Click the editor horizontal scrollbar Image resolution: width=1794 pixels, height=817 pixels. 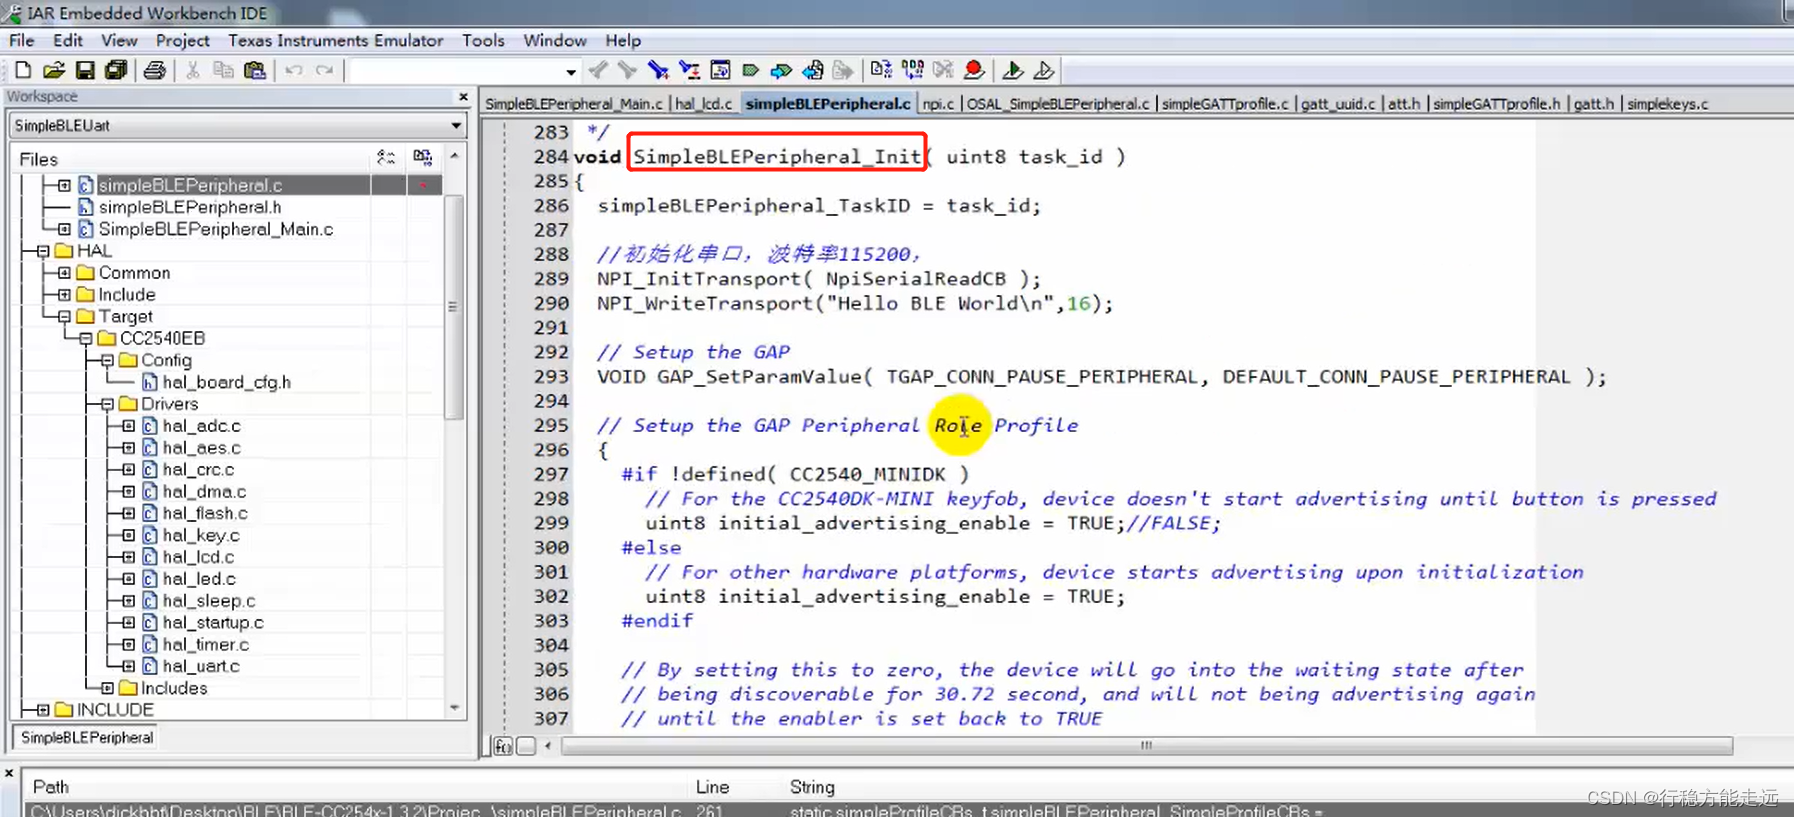pos(1146,746)
